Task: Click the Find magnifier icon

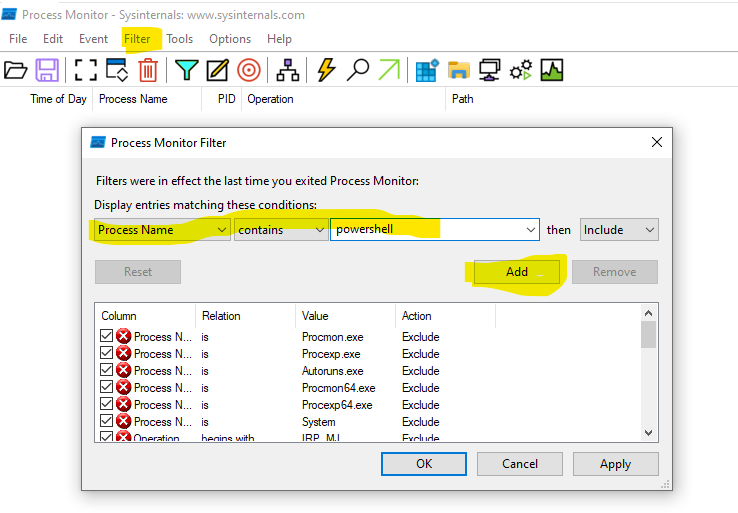Action: [x=358, y=71]
